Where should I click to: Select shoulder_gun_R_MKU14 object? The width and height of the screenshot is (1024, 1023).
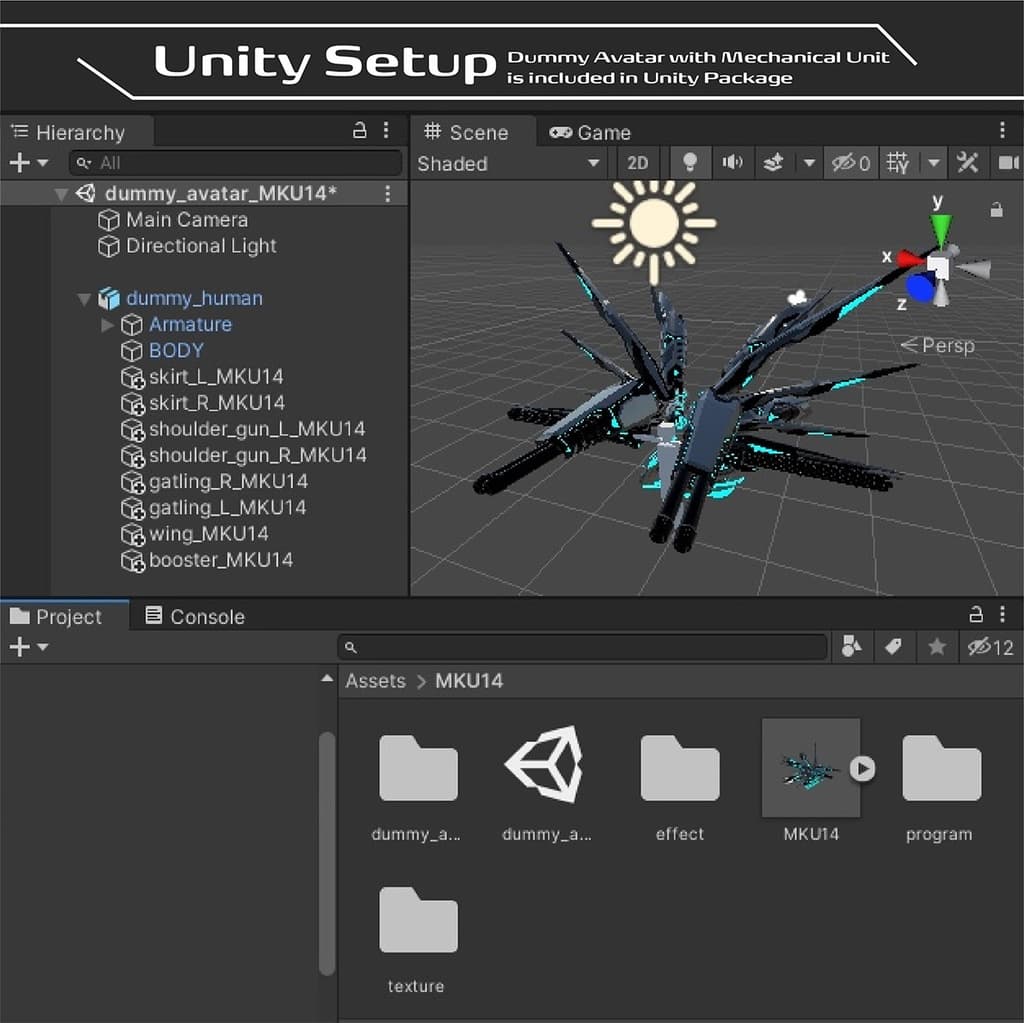(244, 455)
